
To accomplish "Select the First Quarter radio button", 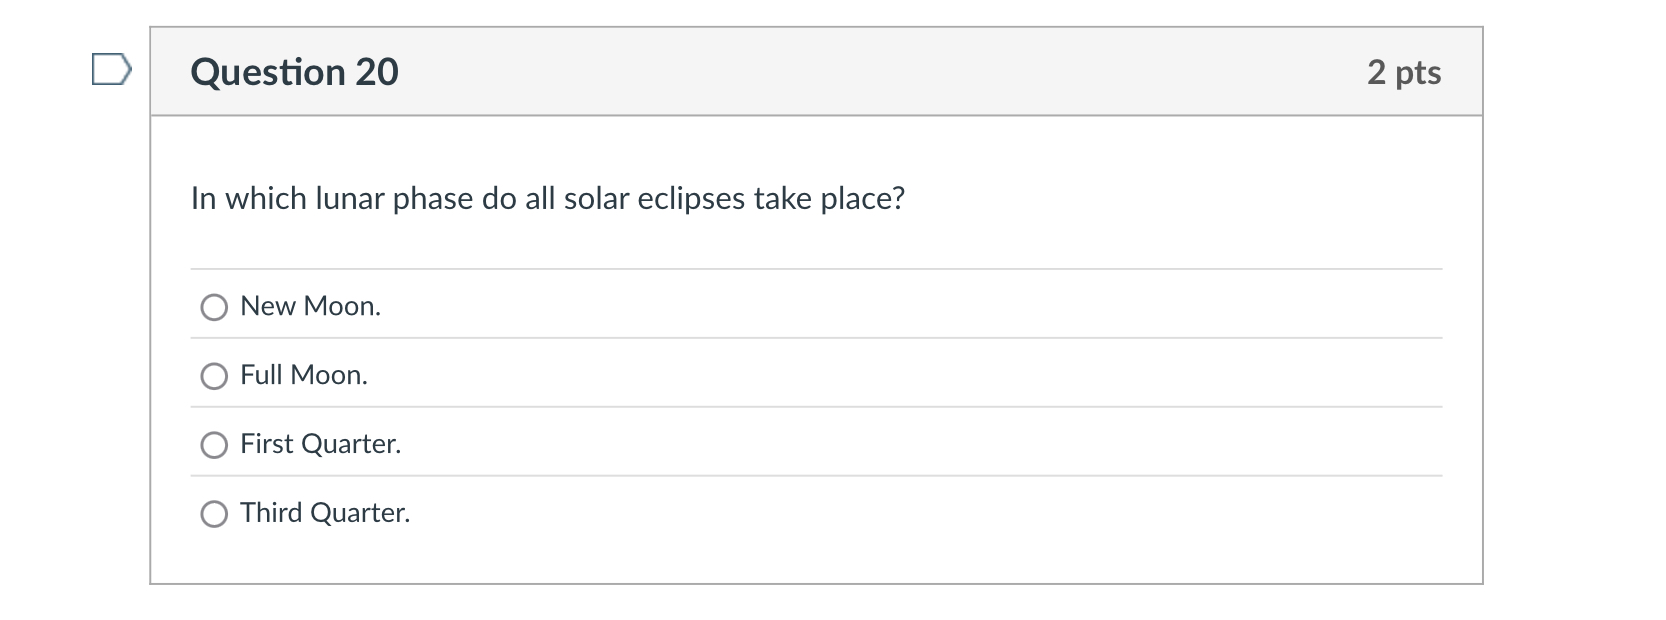I will [x=212, y=445].
